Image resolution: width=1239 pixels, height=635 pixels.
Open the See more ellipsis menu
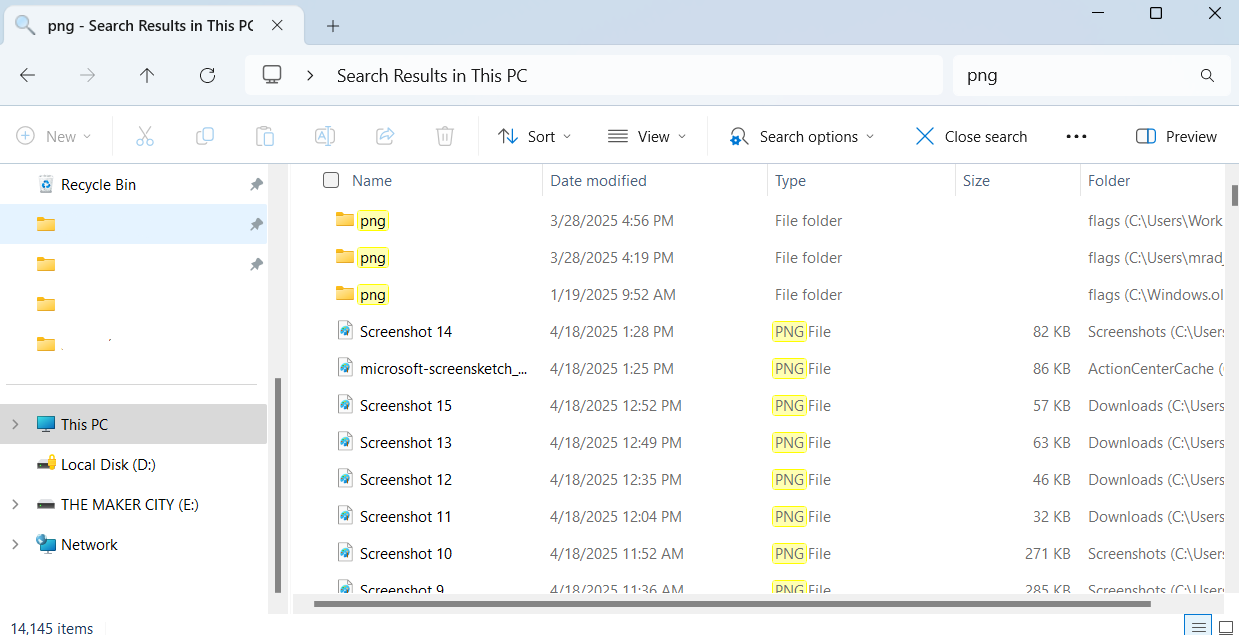1076,136
